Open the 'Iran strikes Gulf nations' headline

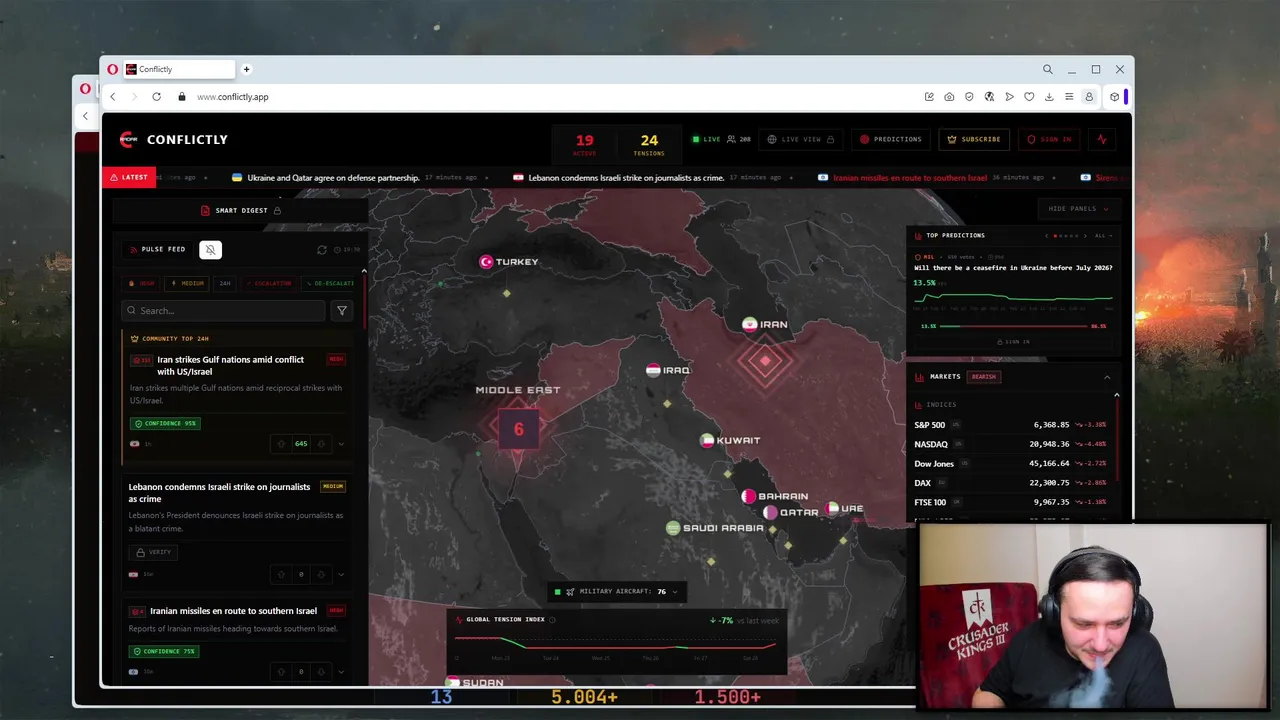point(230,366)
